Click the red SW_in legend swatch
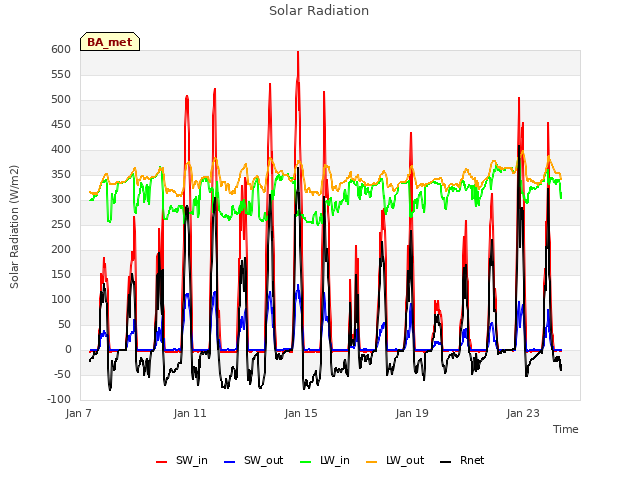 point(162,462)
